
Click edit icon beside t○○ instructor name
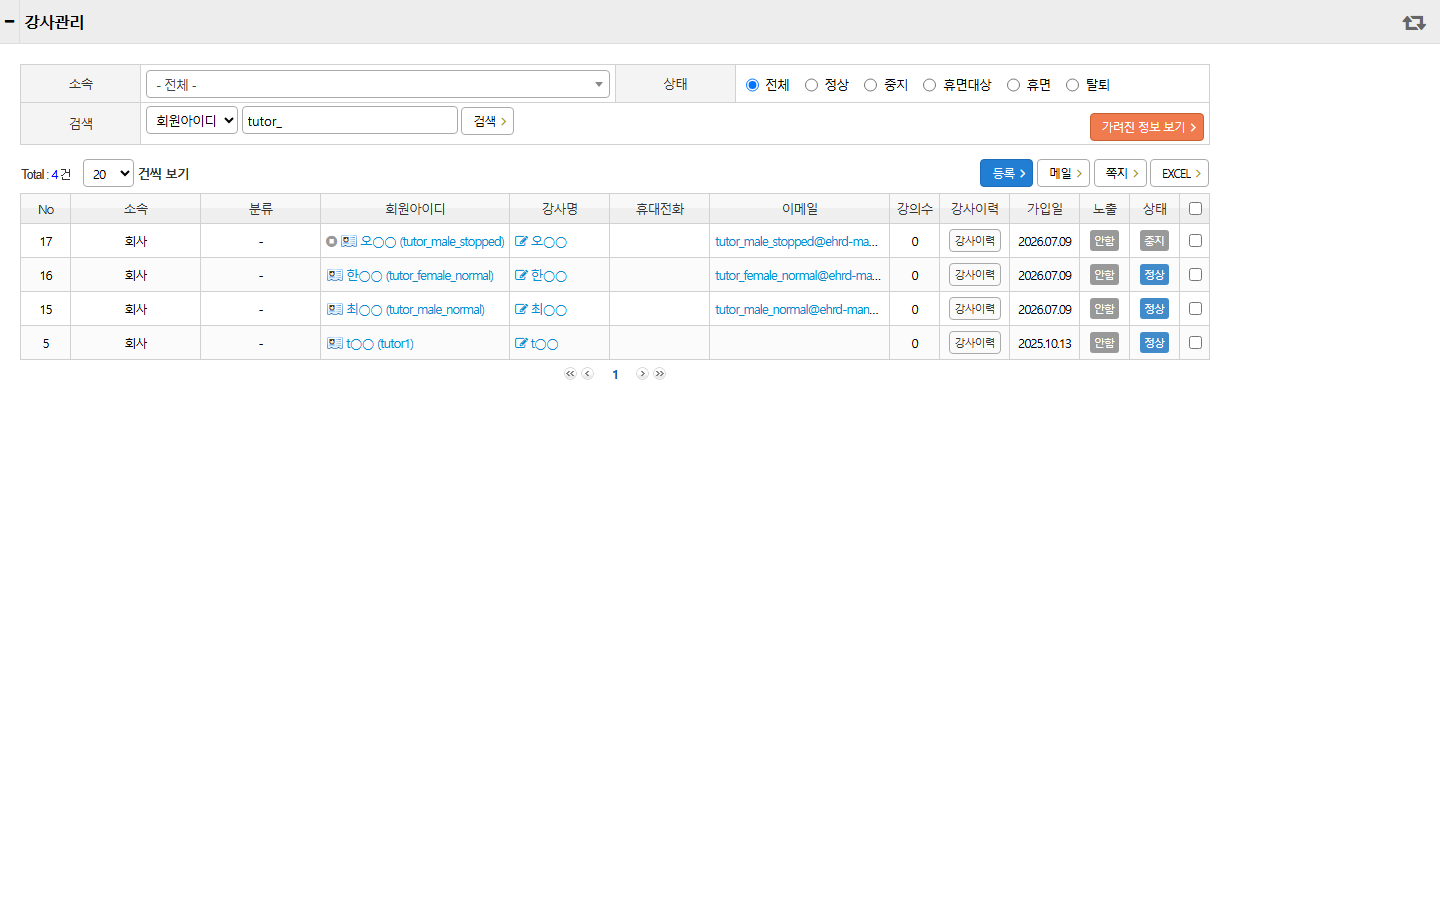(521, 343)
